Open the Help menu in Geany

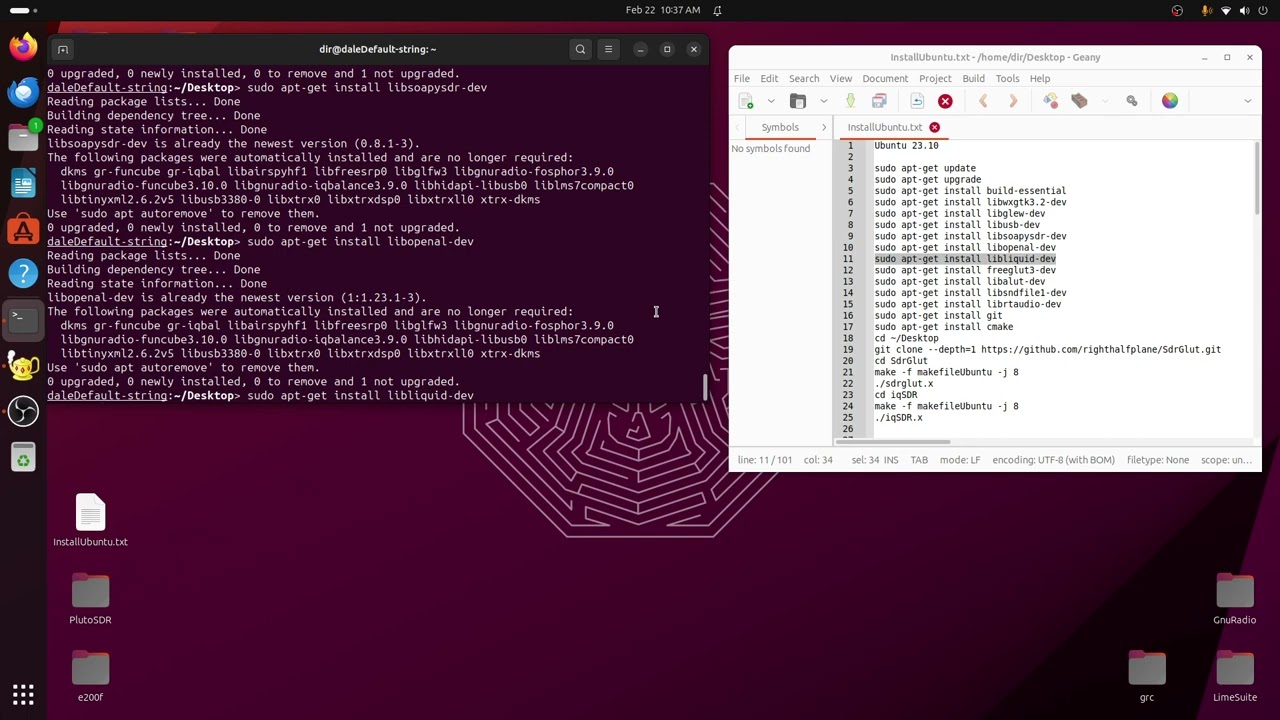tap(1040, 78)
